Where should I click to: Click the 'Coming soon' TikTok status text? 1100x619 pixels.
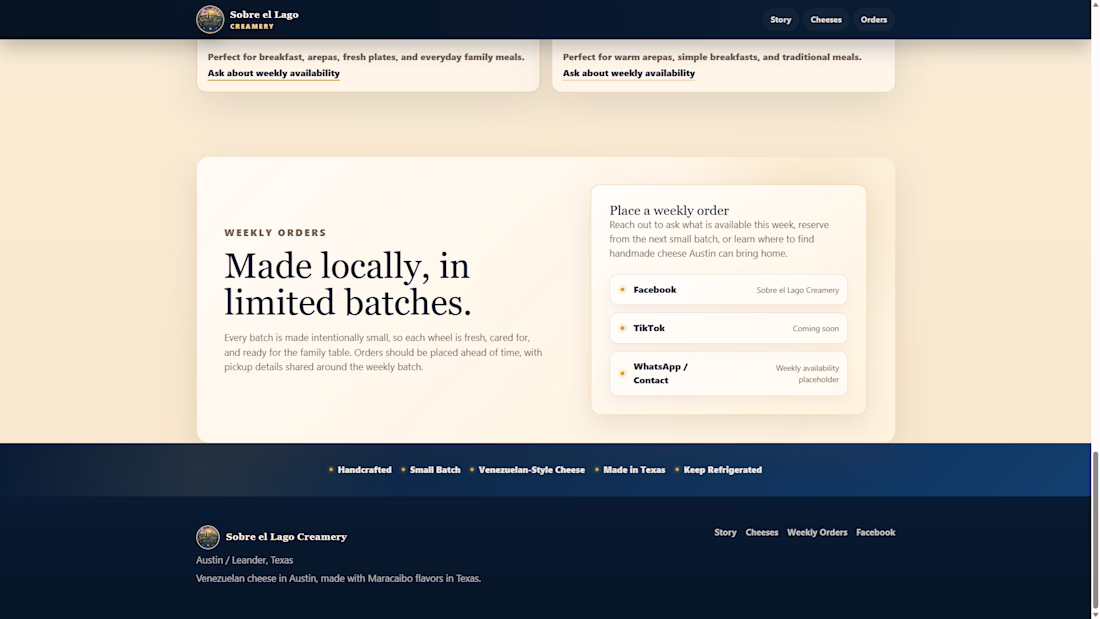(815, 328)
